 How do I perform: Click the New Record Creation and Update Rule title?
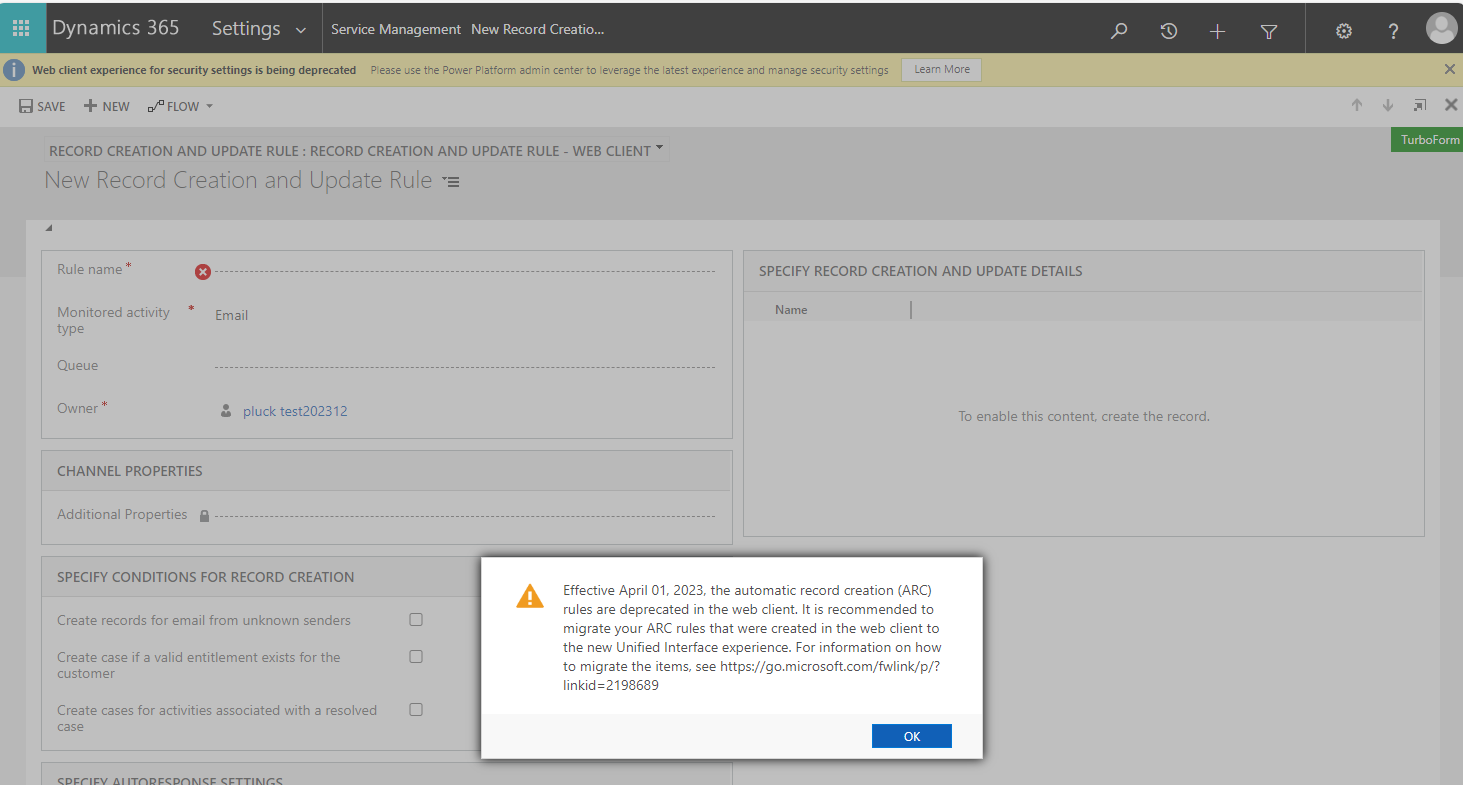click(x=238, y=180)
